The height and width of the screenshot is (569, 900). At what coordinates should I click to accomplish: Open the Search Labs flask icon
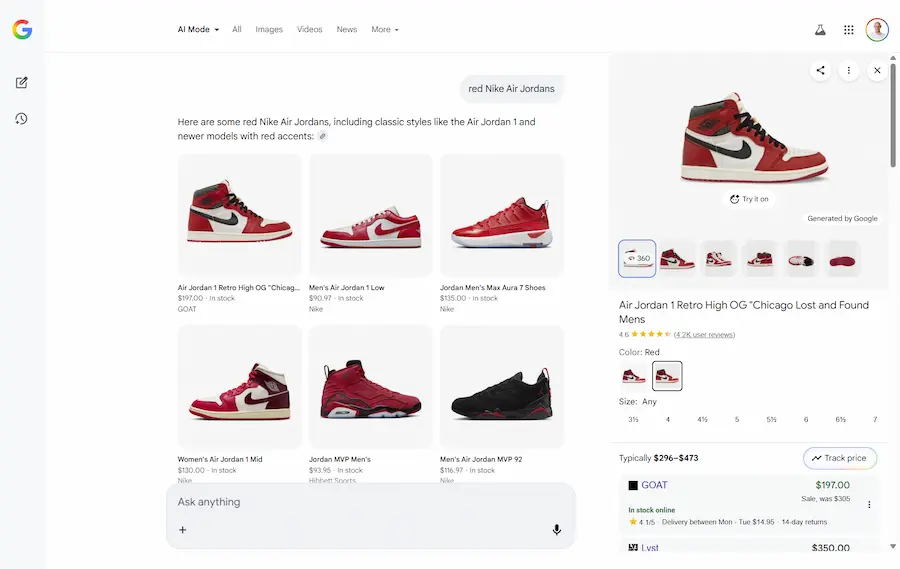pyautogui.click(x=820, y=30)
